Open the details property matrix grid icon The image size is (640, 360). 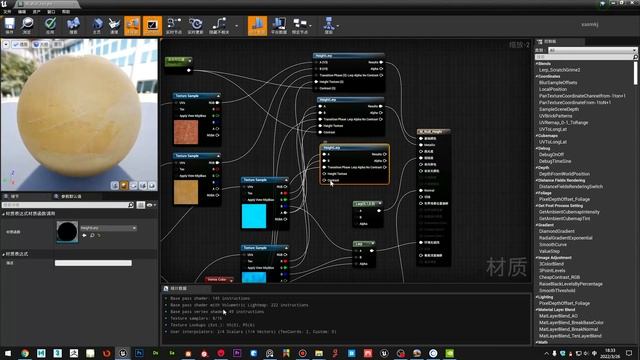click(x=141, y=205)
